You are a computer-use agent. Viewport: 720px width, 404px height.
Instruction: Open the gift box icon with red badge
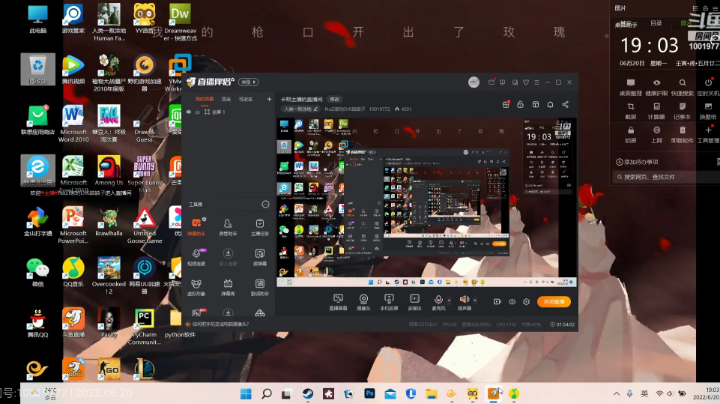click(506, 104)
